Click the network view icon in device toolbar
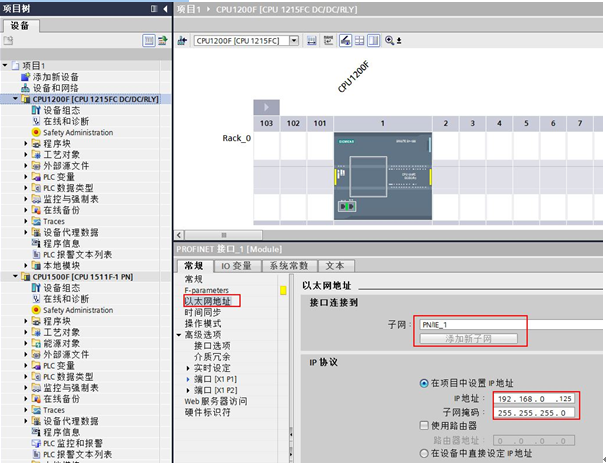 tap(182, 41)
